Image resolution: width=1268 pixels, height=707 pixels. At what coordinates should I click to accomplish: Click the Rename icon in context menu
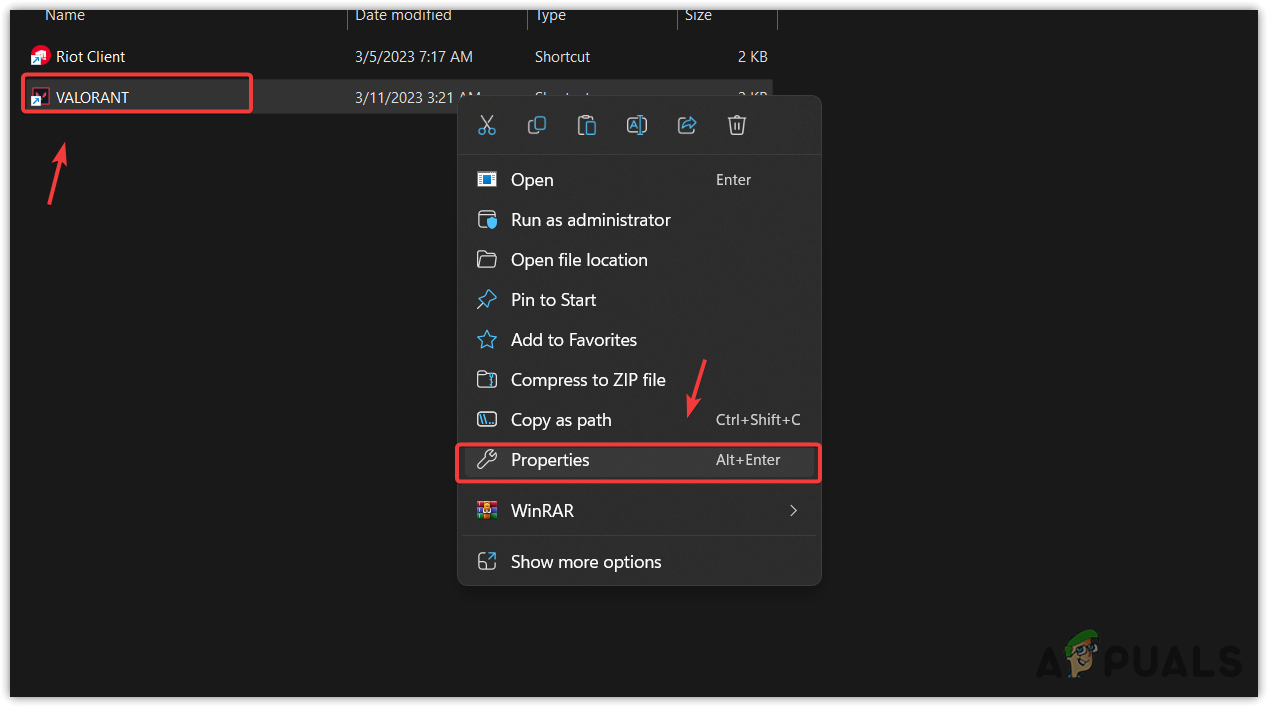(x=637, y=125)
